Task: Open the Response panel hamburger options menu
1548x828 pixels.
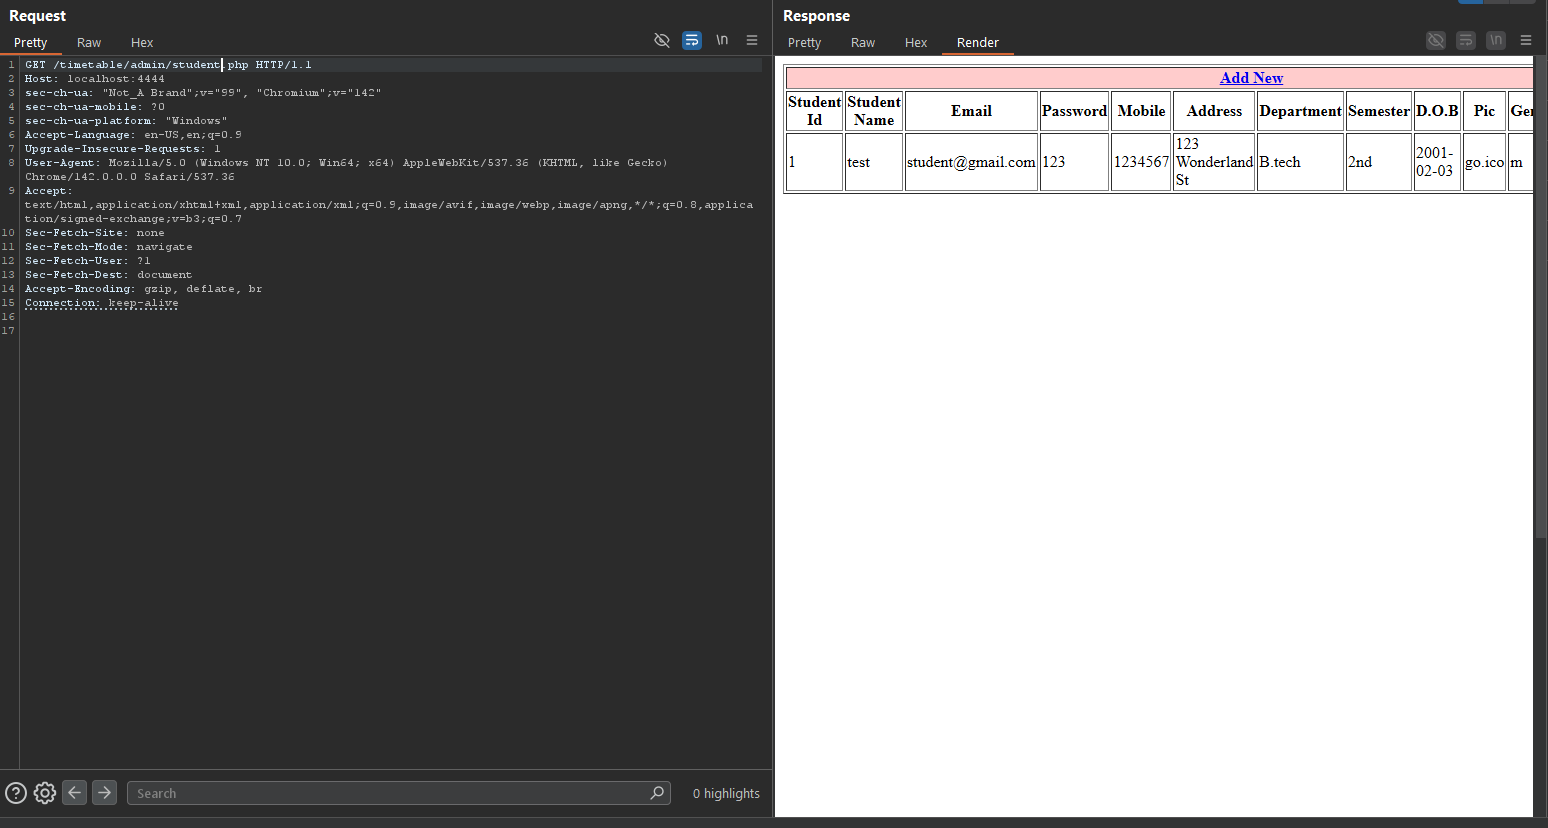Action: pyautogui.click(x=1526, y=41)
